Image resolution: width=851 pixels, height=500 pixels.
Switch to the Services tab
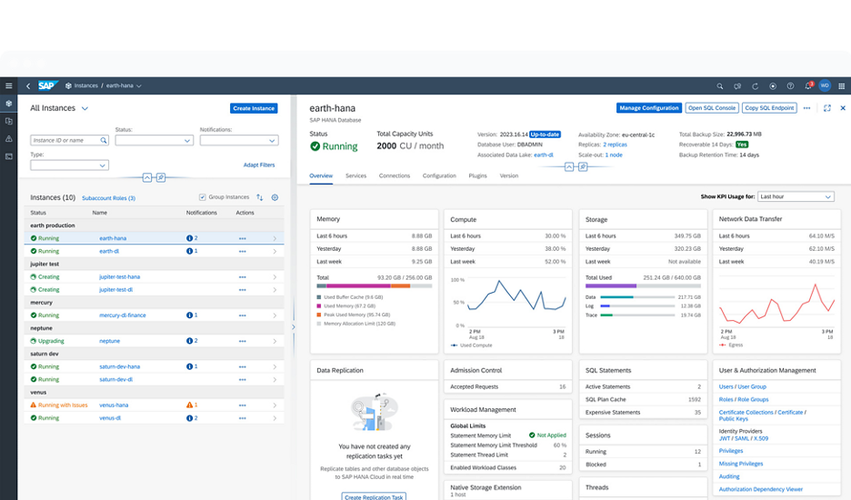pos(356,176)
